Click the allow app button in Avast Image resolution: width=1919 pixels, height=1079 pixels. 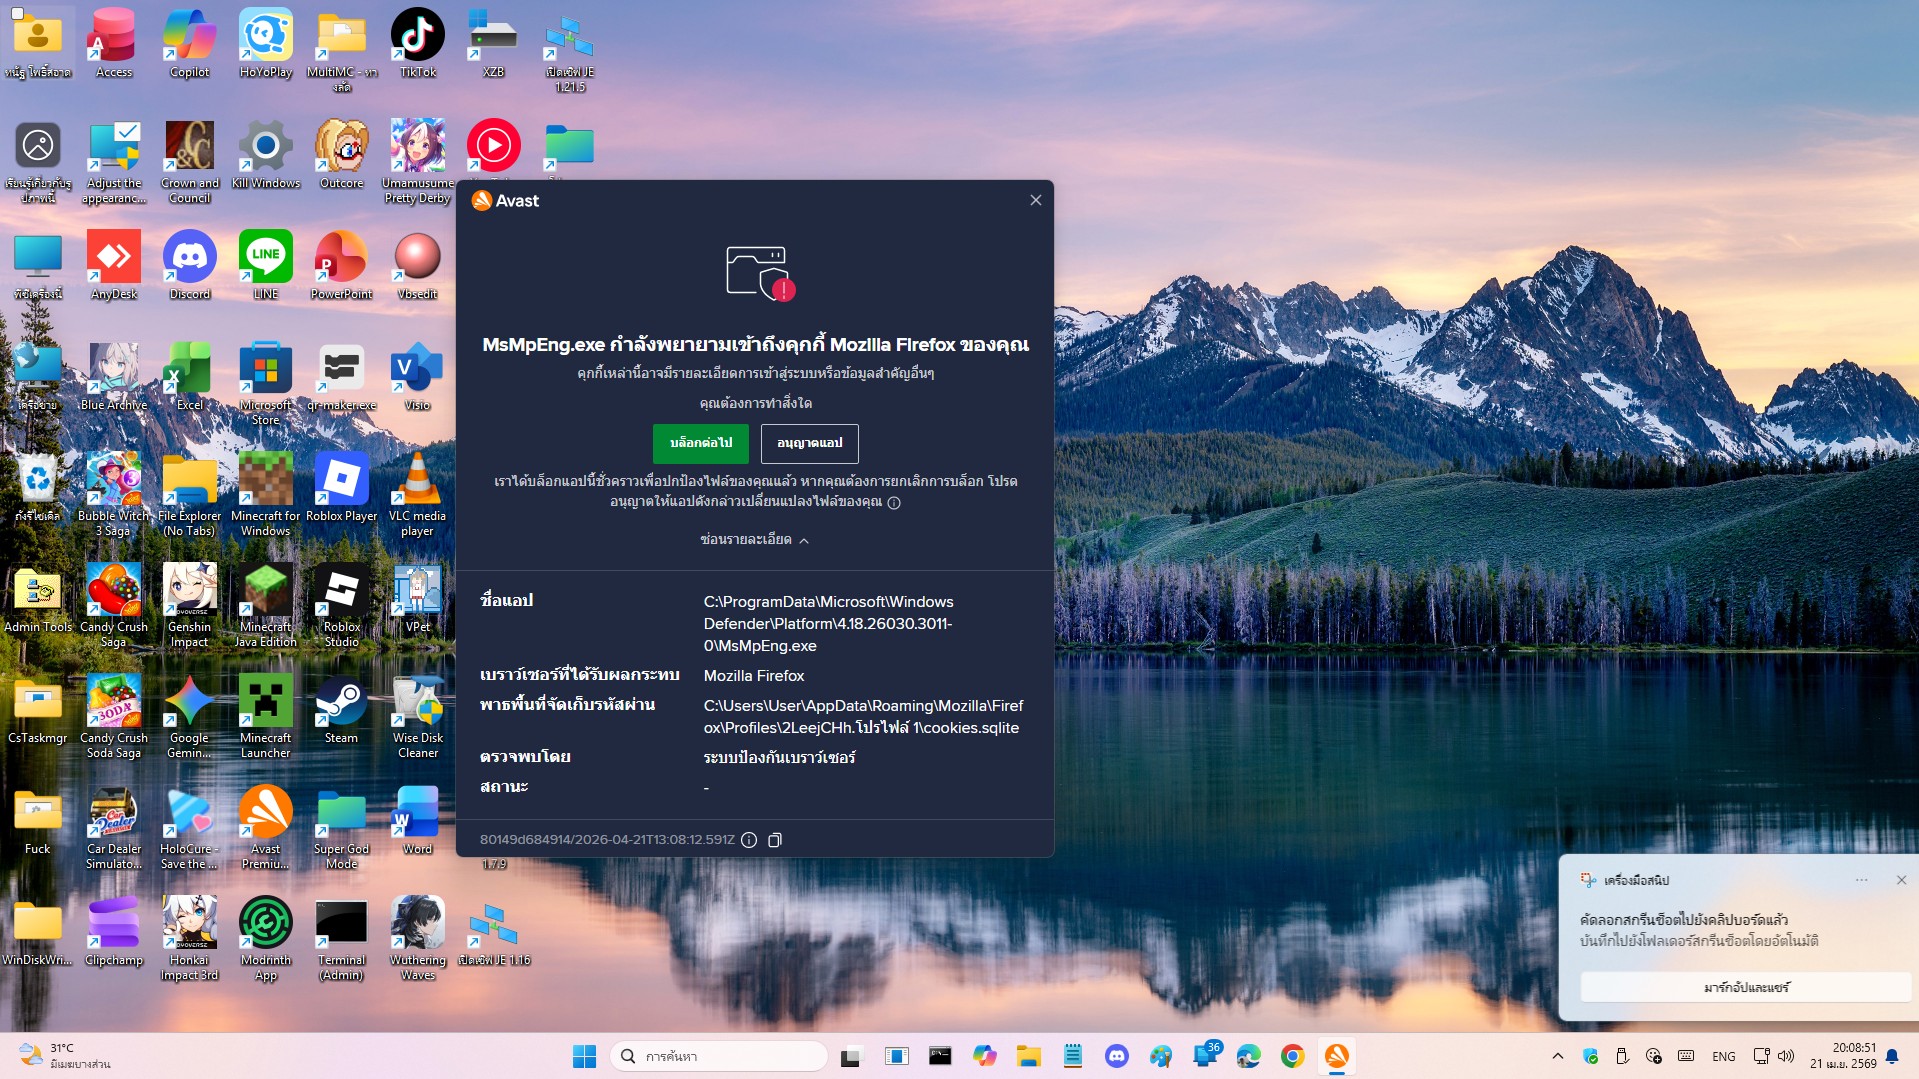click(x=809, y=443)
